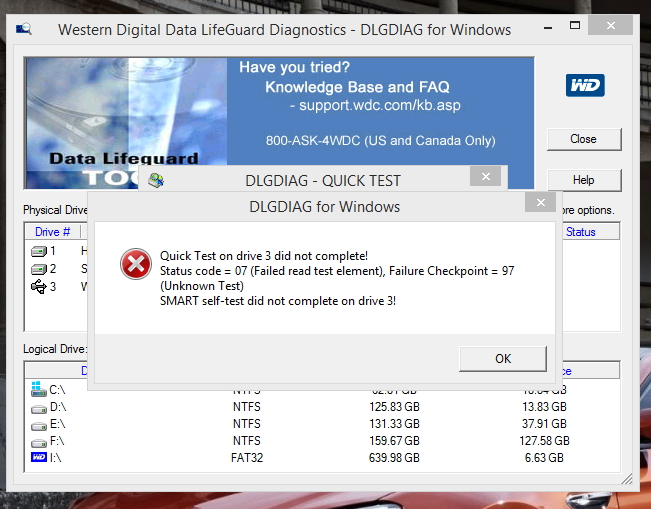
Task: Click the 13.83 GB free space cell
Action: [544, 406]
